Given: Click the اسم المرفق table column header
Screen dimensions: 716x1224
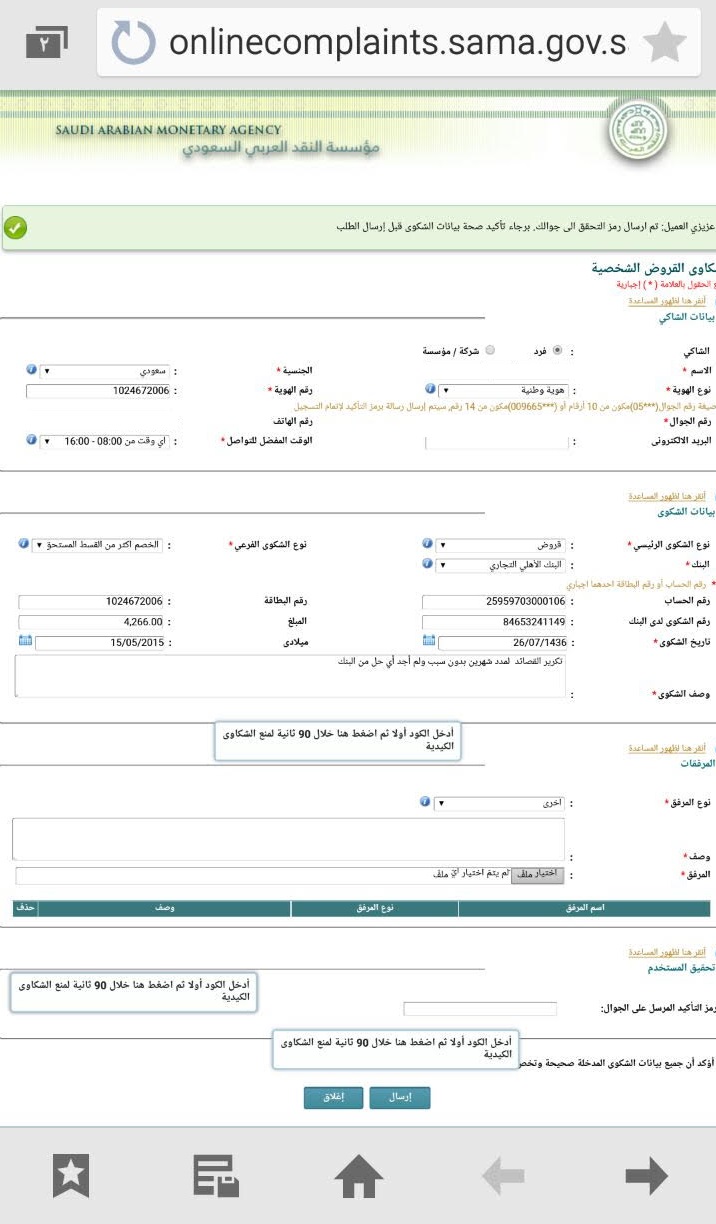Looking at the screenshot, I should tap(584, 908).
